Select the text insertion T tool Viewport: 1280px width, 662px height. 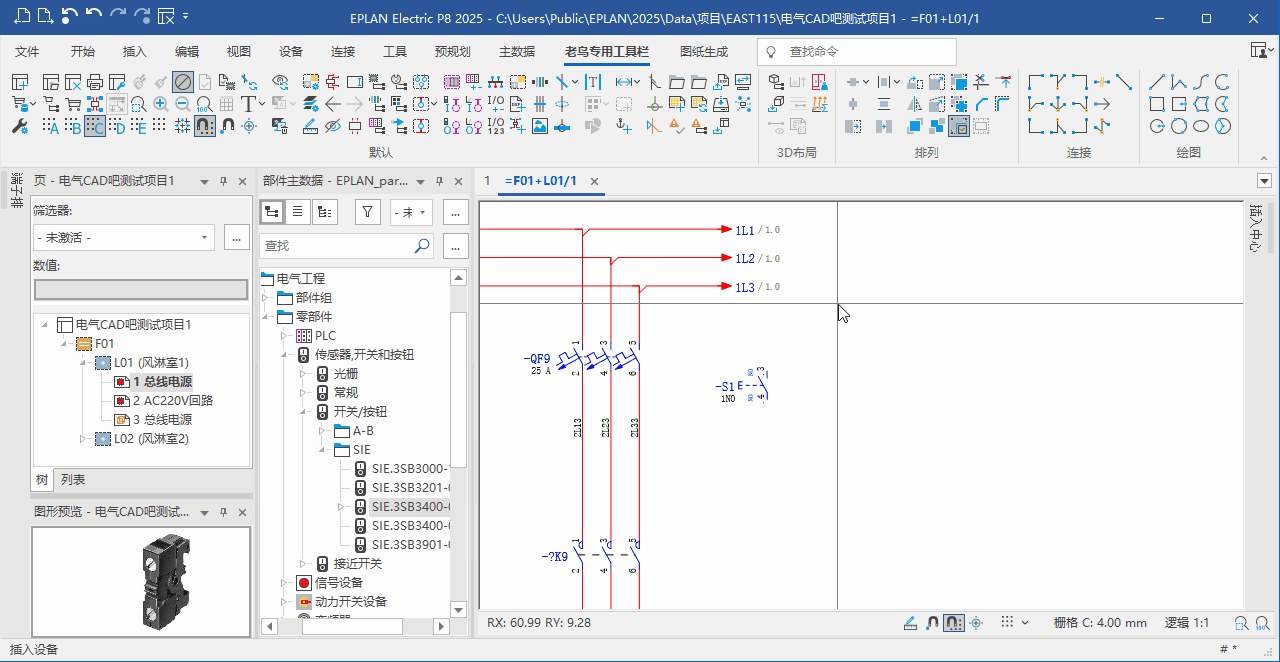(248, 104)
